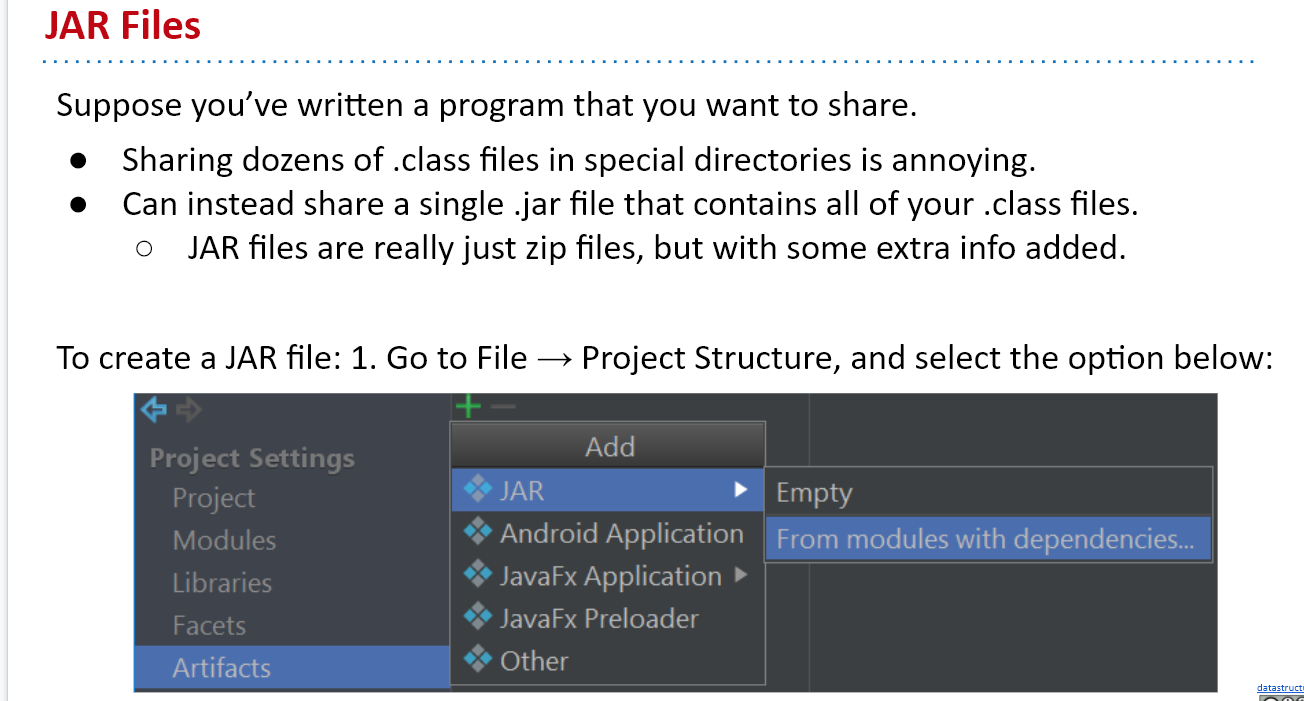Image resolution: width=1304 pixels, height=701 pixels.
Task: Click the Android Application diamond icon
Action: point(479,532)
